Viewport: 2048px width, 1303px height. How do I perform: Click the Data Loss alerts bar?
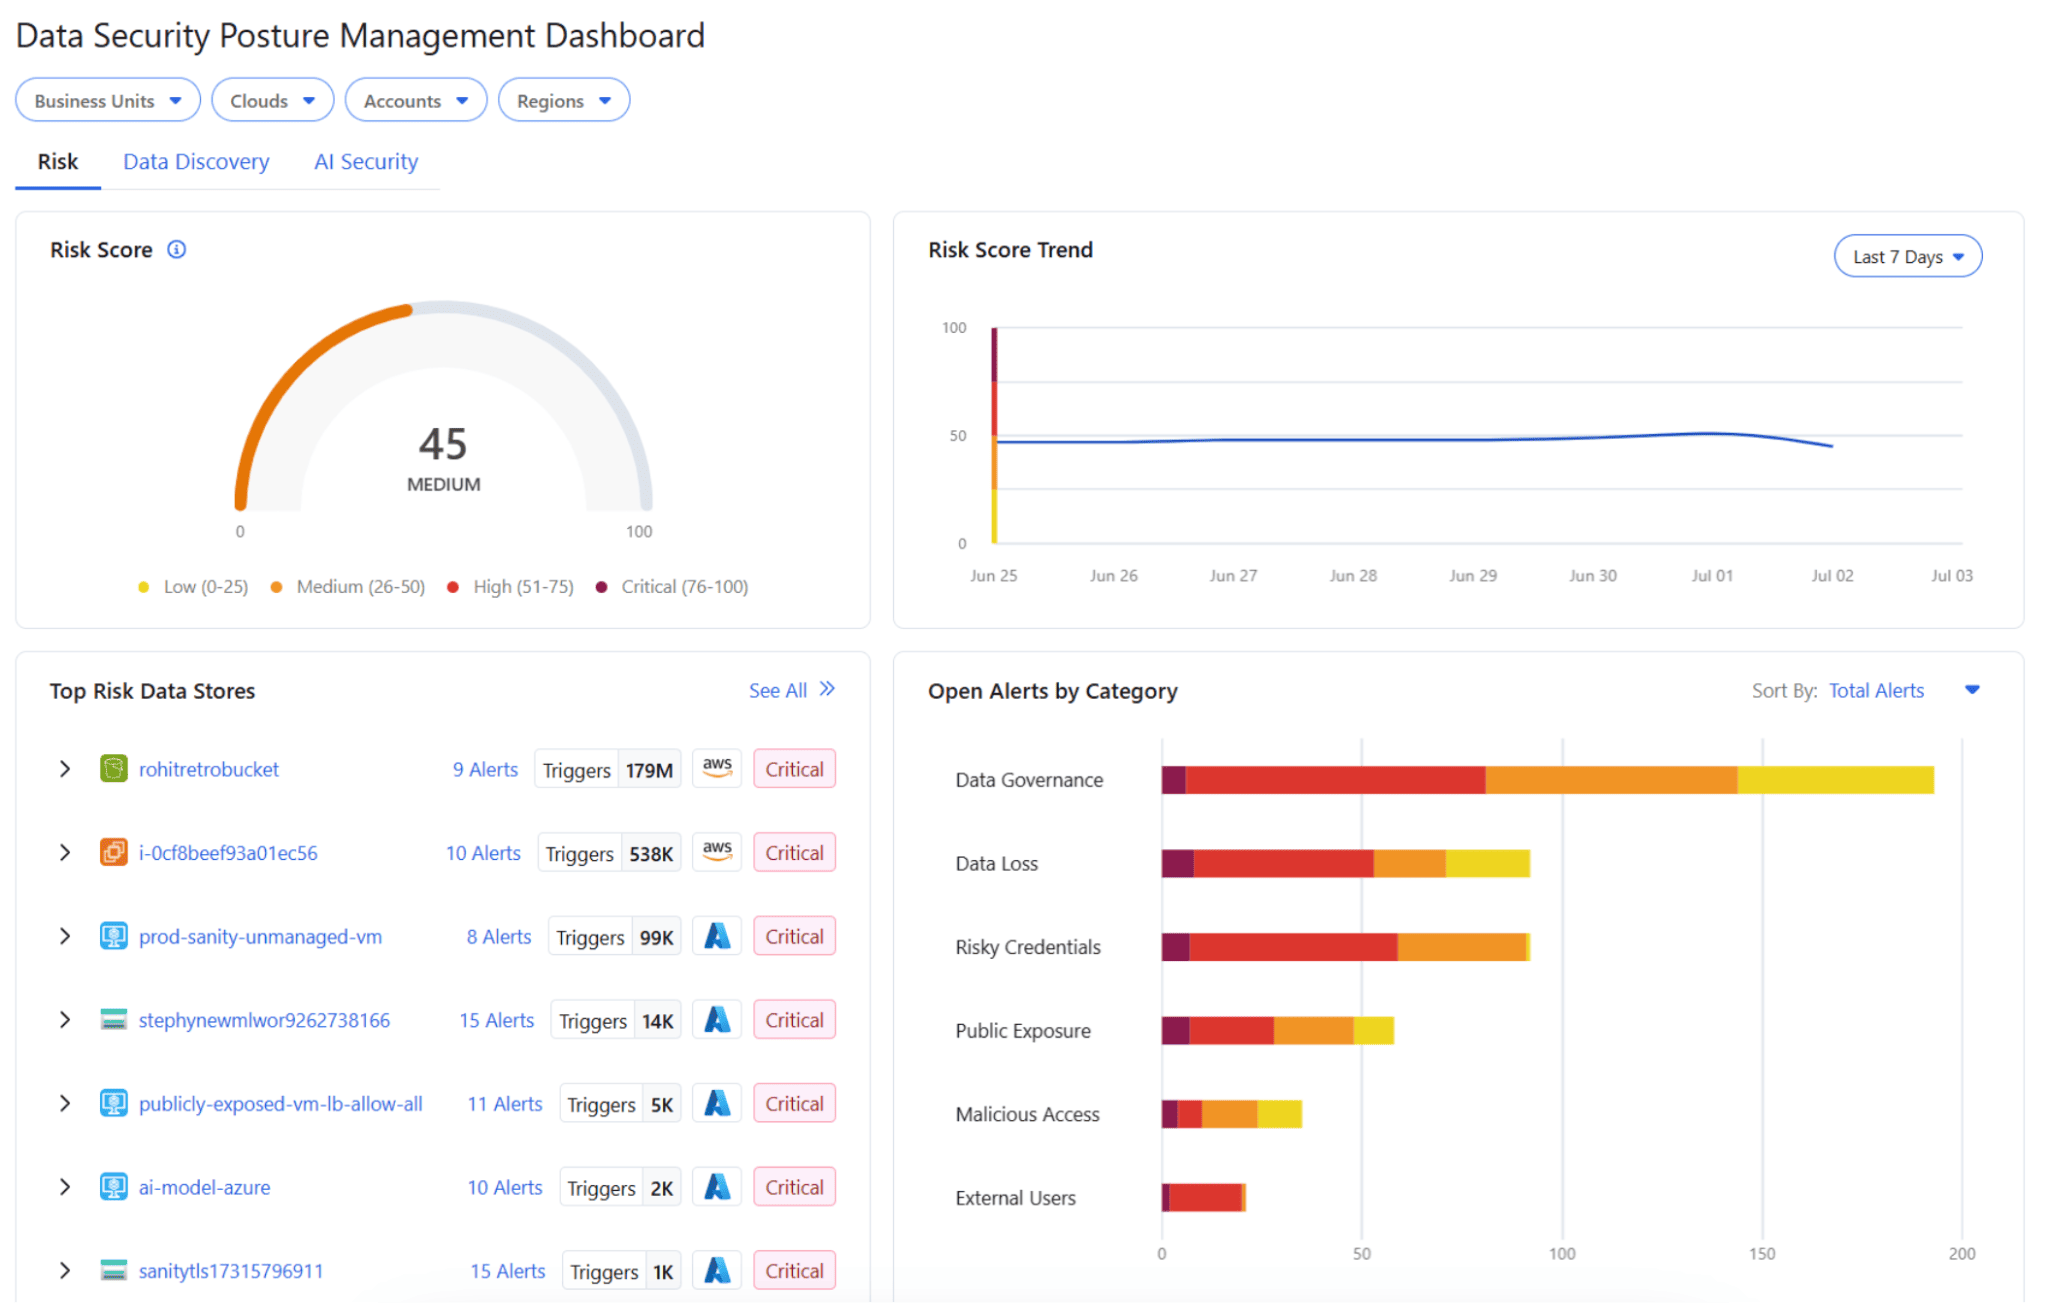click(x=1345, y=863)
